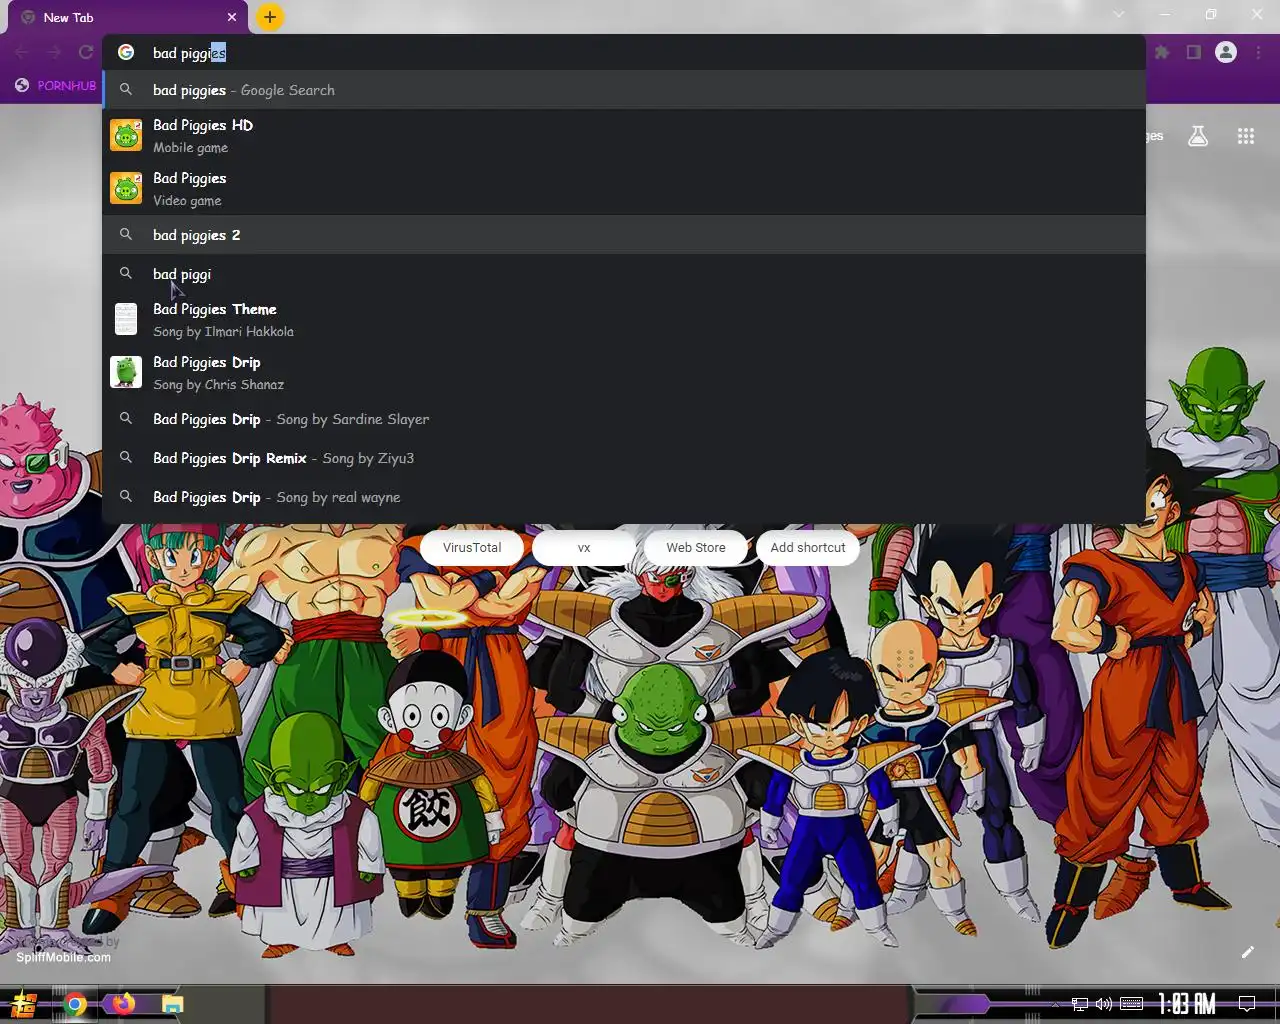Open the profile avatar menu

pos(1226,52)
